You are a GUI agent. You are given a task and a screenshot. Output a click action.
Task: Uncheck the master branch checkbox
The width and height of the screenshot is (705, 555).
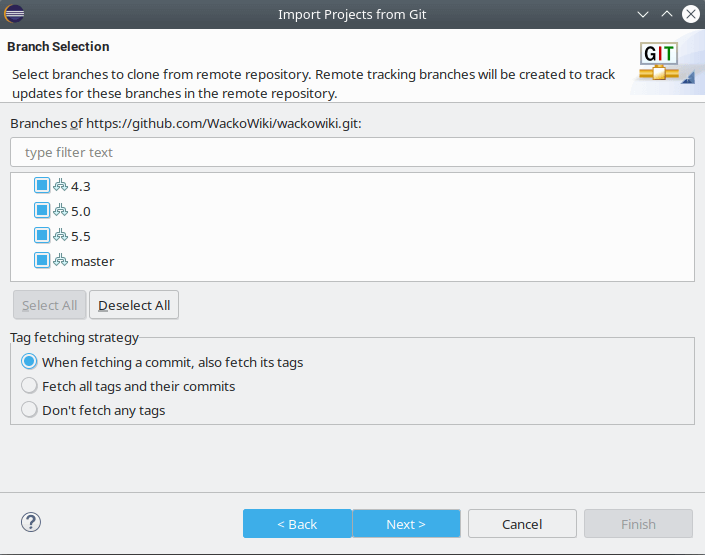(42, 260)
